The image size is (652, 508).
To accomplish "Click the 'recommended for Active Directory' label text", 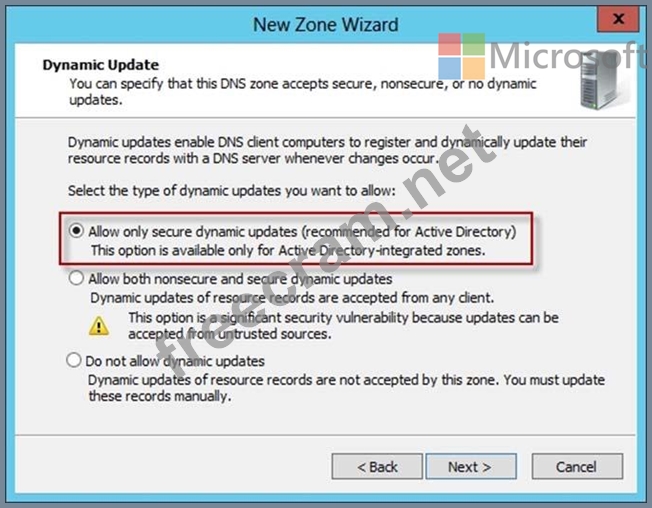I will (410, 231).
